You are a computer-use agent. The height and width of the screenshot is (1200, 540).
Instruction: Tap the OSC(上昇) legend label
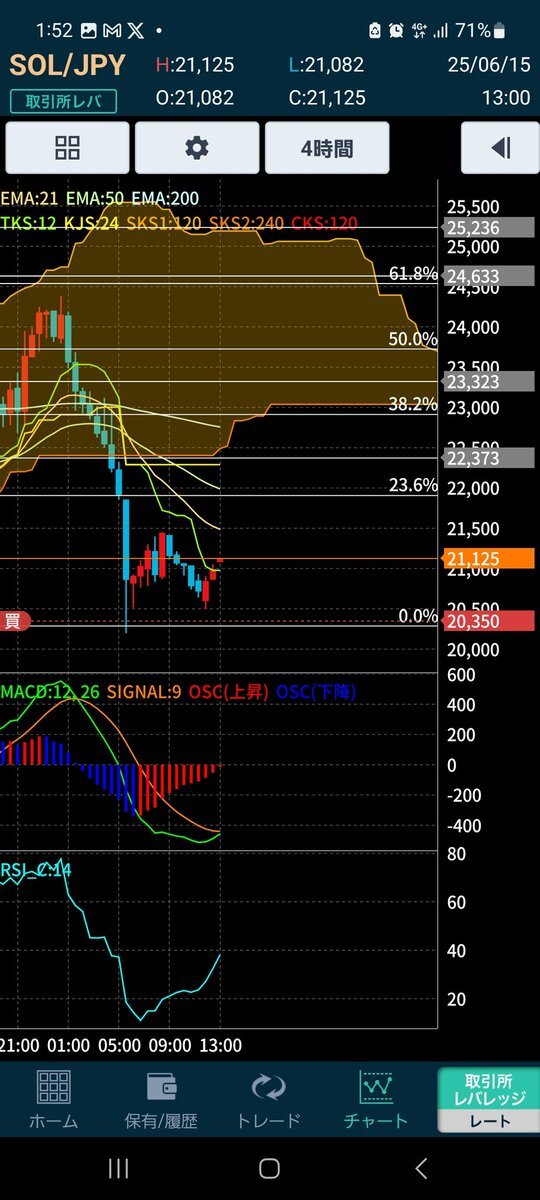[x=230, y=692]
